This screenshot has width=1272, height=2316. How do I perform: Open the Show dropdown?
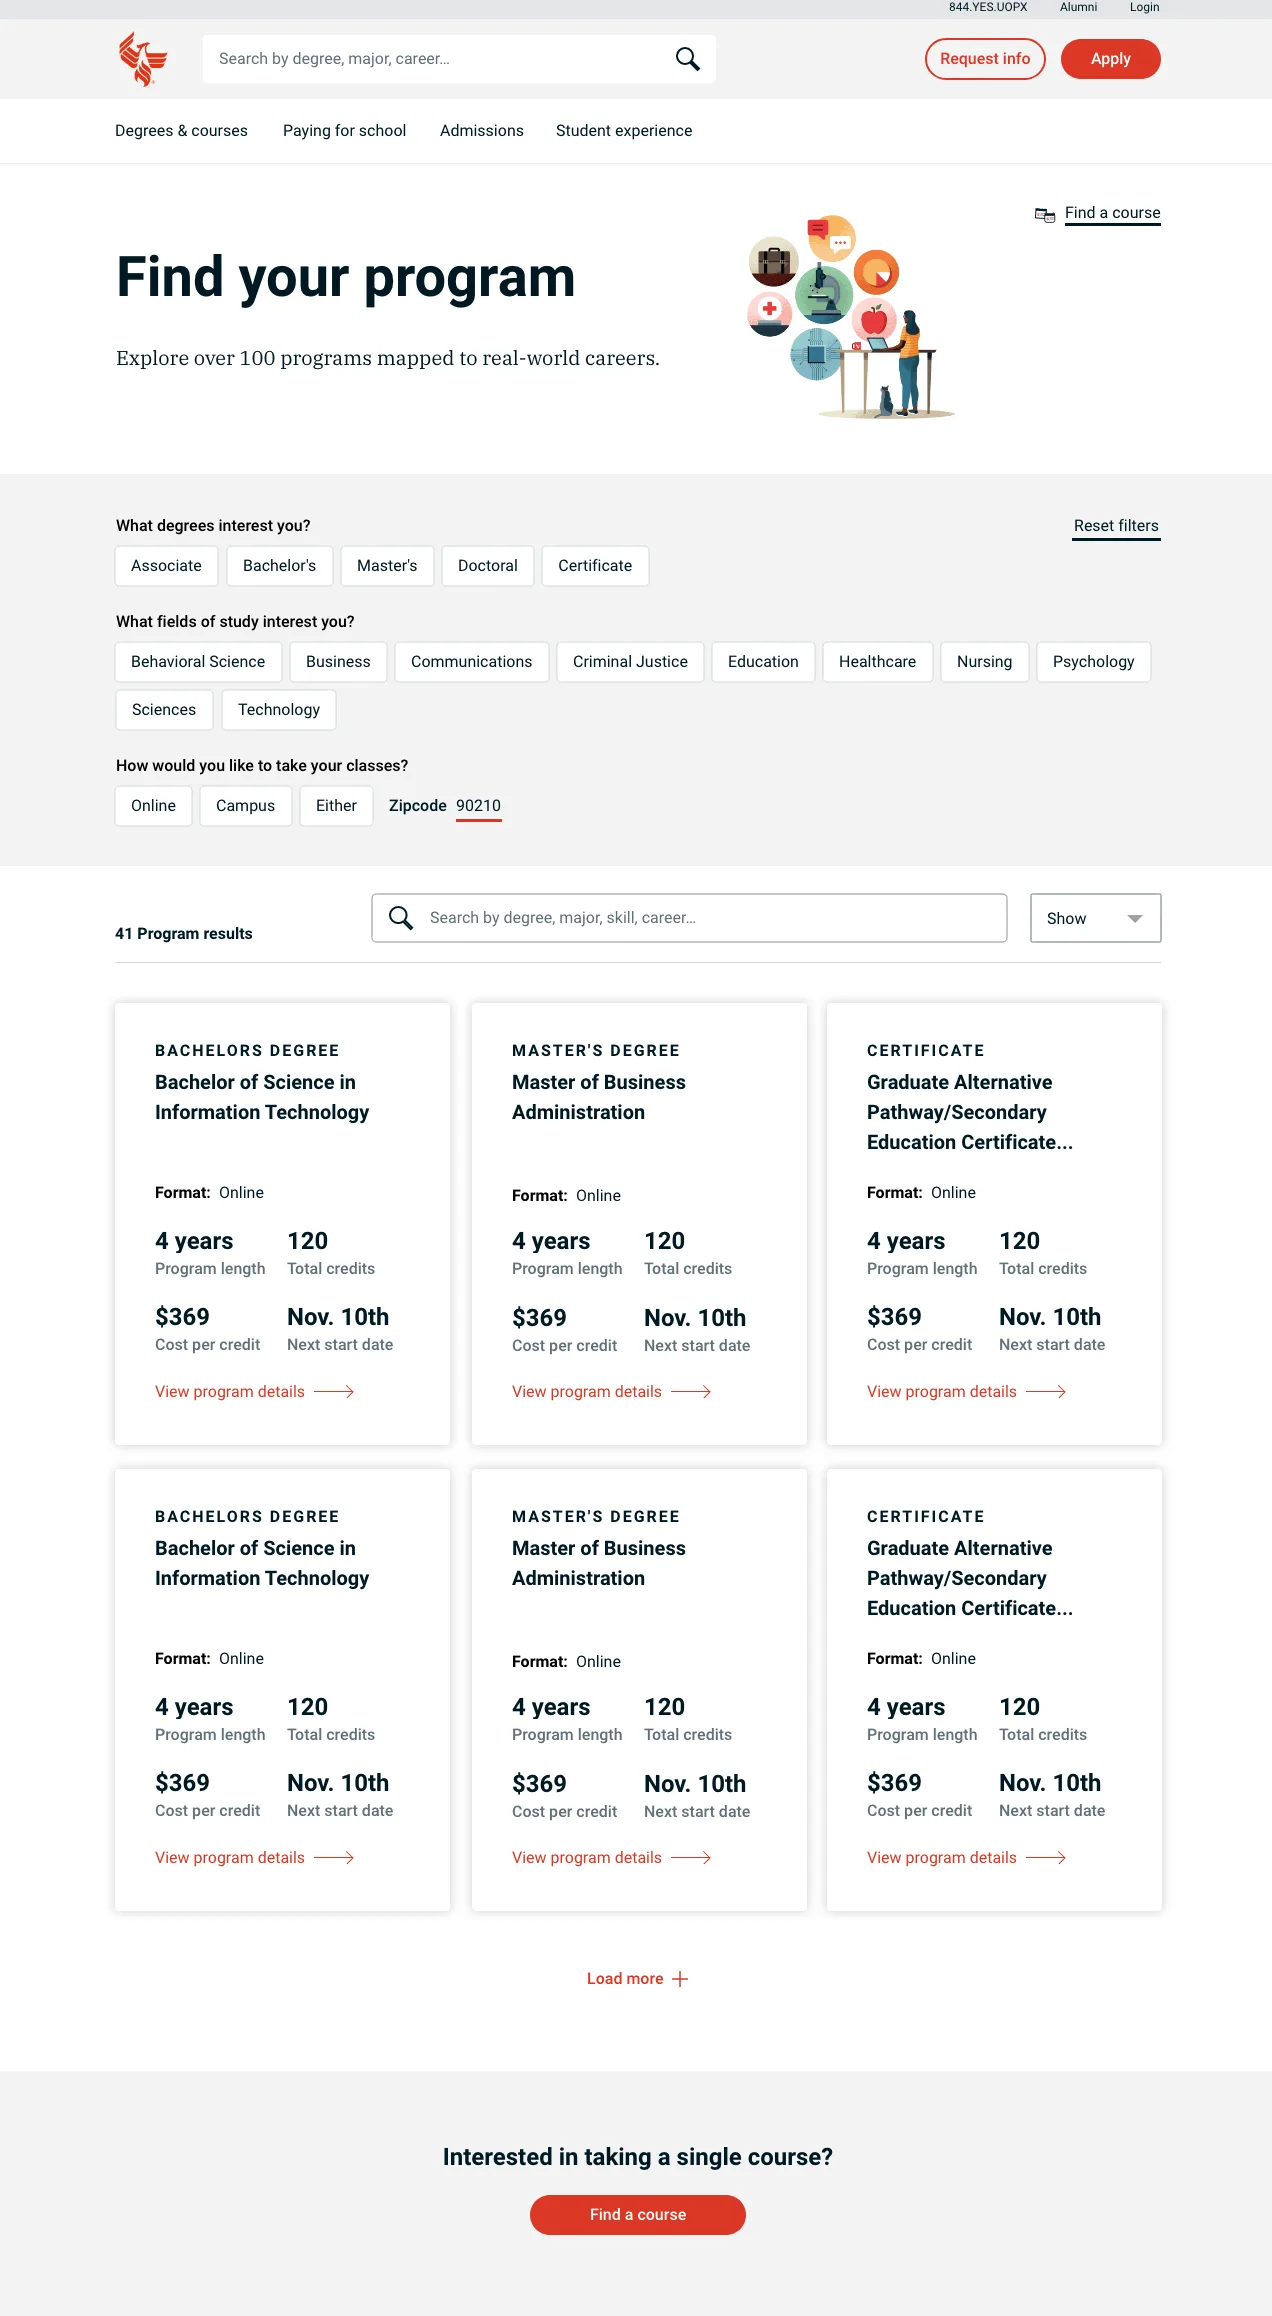click(x=1095, y=918)
